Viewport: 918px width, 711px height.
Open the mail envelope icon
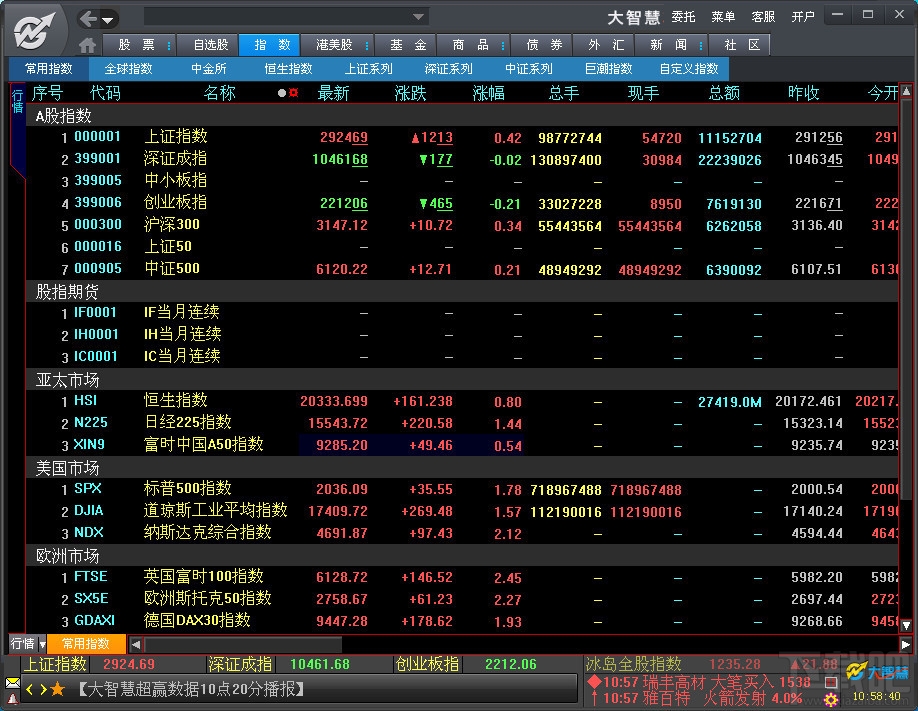pos(12,683)
